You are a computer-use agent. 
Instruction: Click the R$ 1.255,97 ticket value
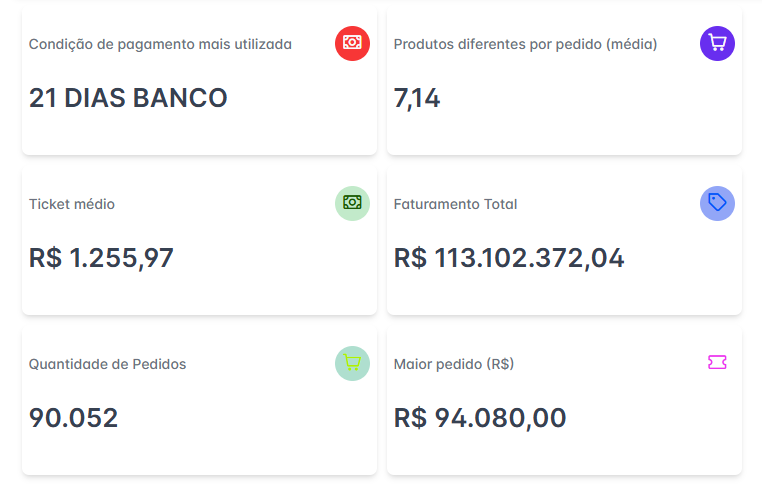(x=101, y=258)
